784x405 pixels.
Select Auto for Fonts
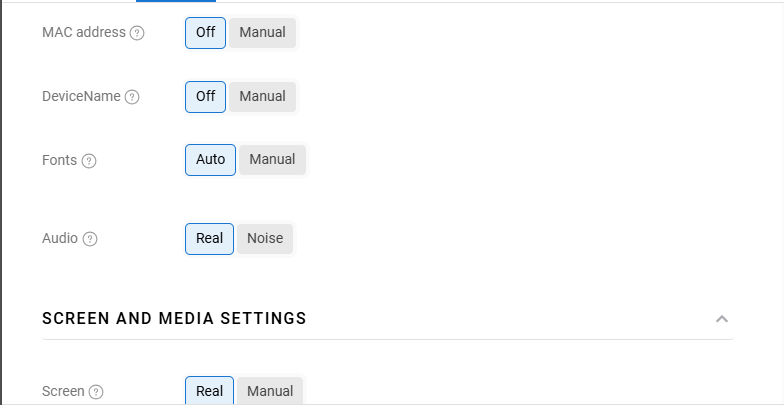click(x=210, y=160)
